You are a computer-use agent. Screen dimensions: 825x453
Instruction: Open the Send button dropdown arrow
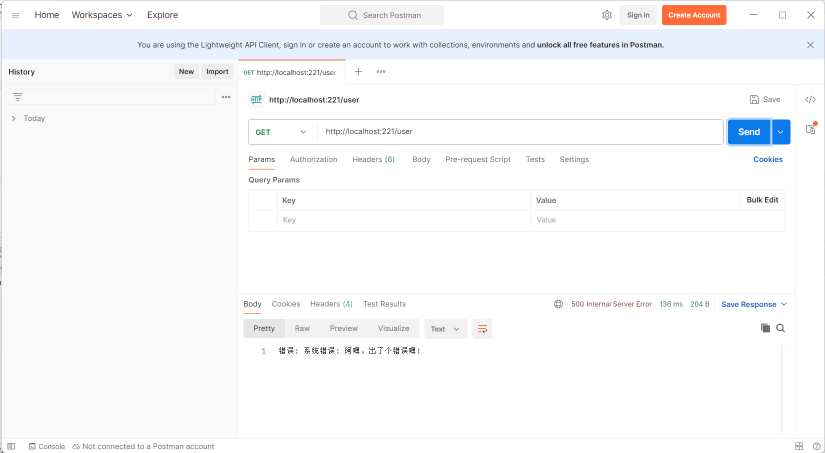(781, 132)
